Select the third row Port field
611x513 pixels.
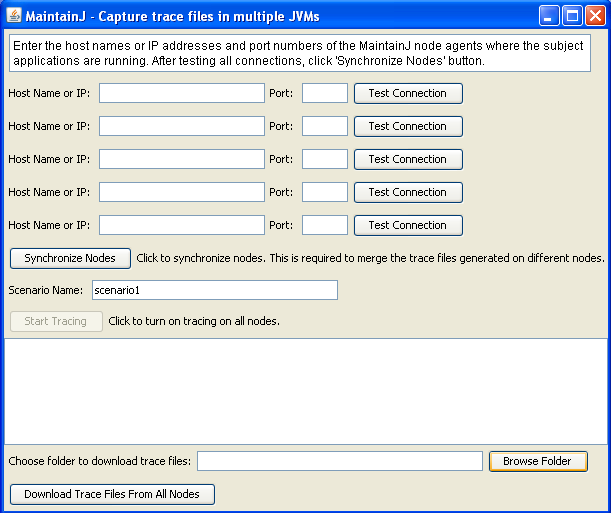(x=324, y=159)
